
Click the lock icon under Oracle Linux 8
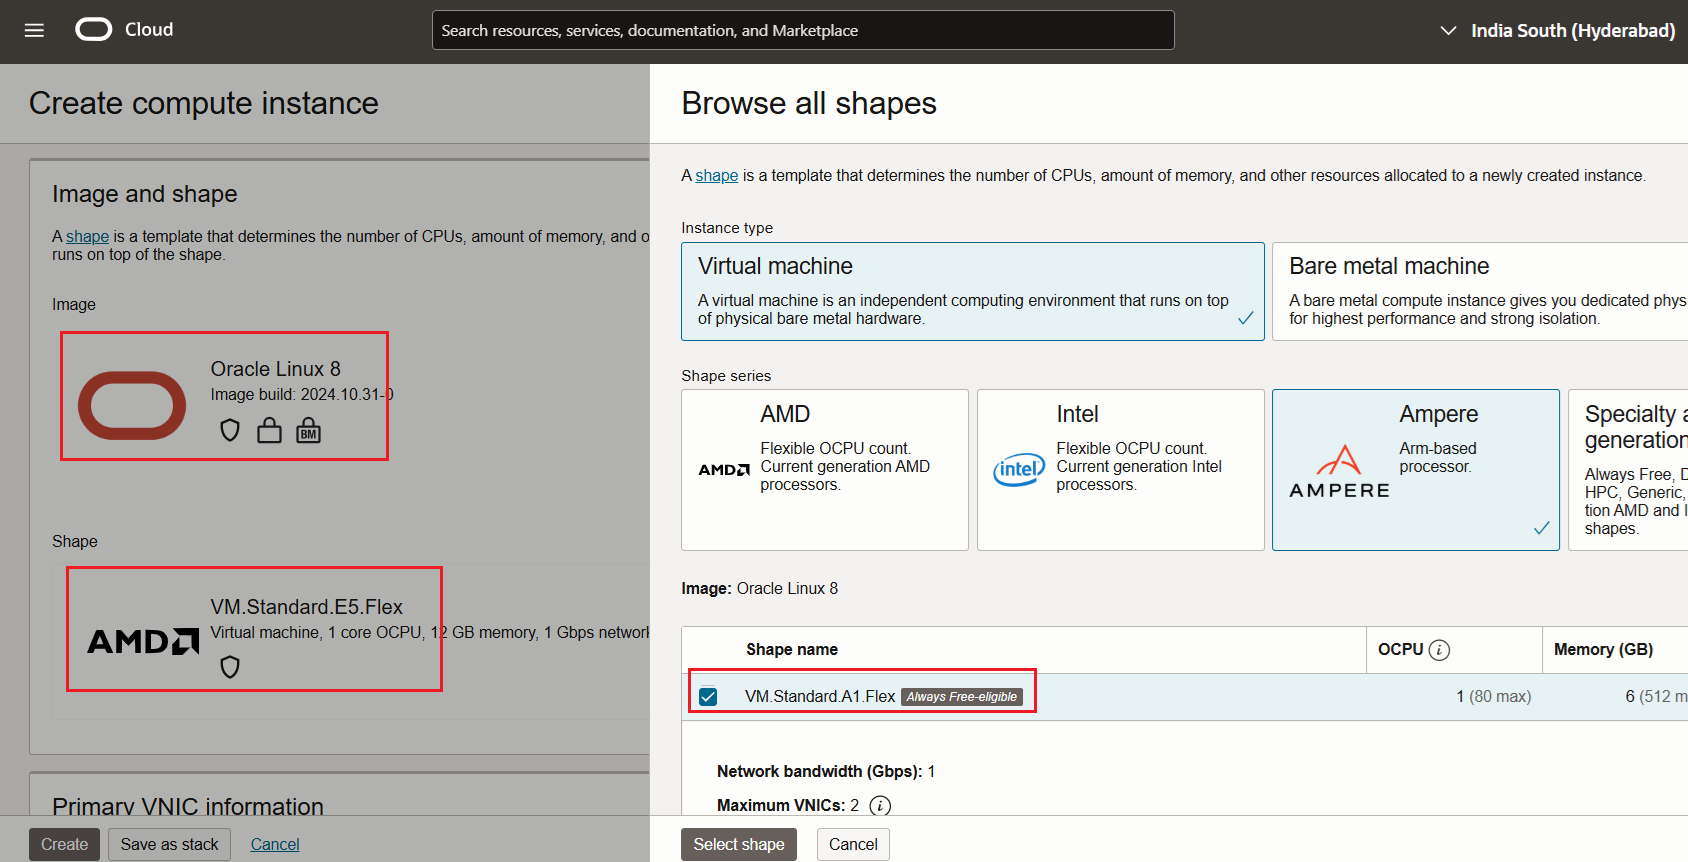coord(269,431)
